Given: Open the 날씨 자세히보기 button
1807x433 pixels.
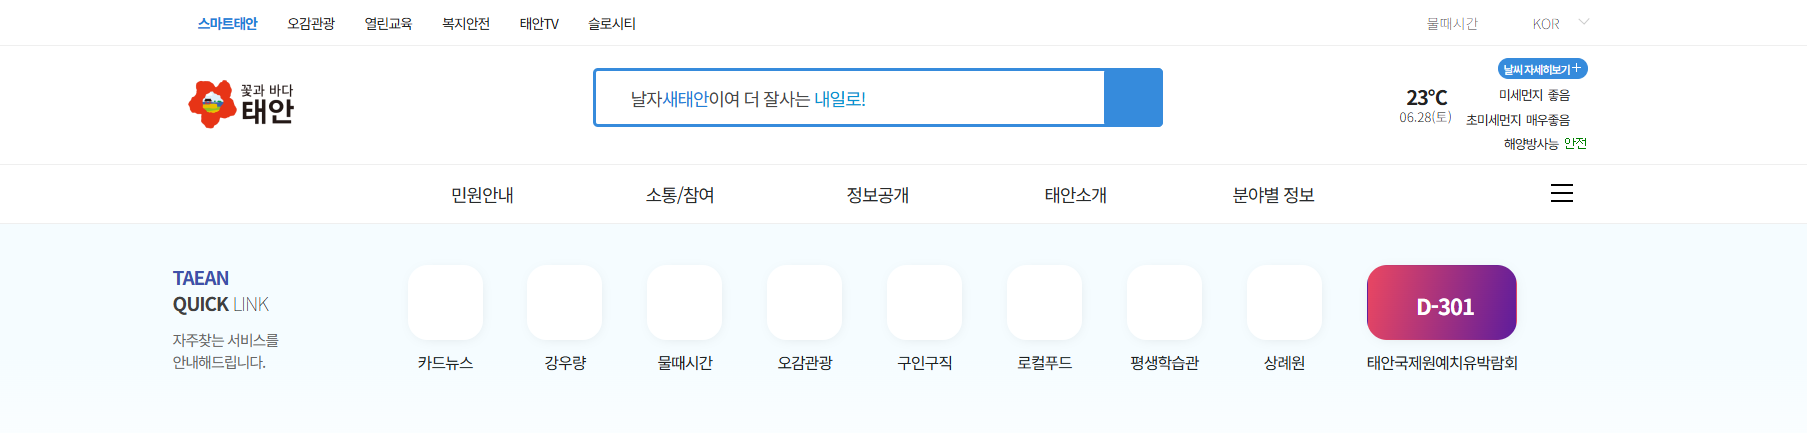Looking at the screenshot, I should [x=1542, y=69].
